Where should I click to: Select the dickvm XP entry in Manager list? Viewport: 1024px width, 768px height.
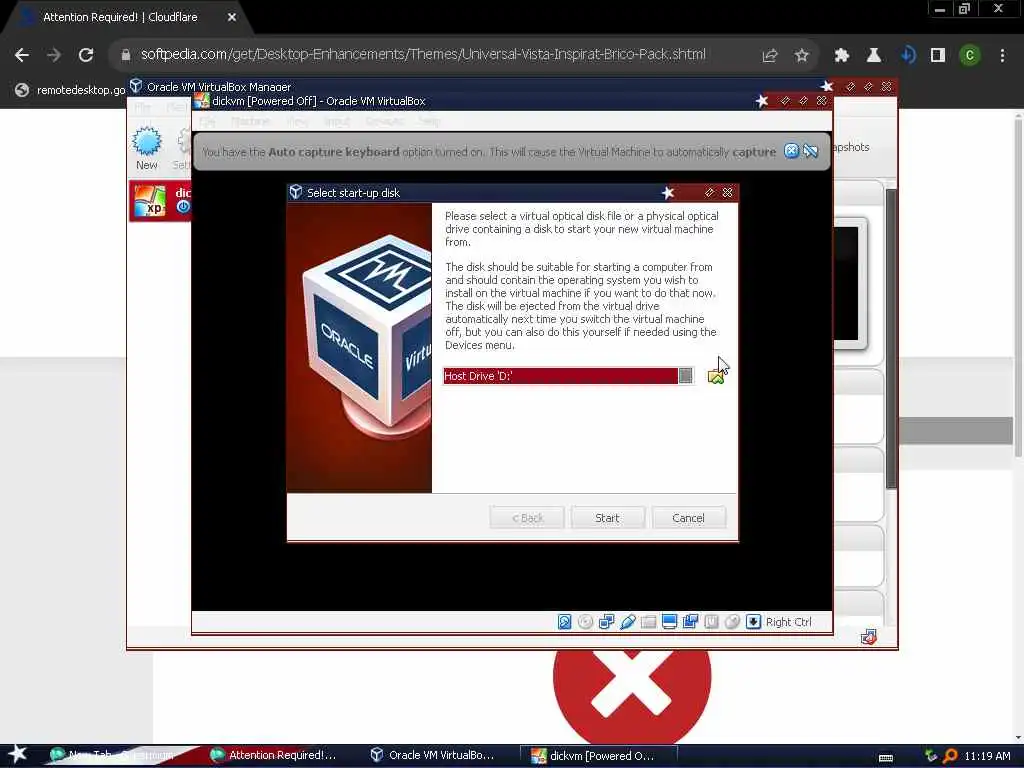[x=161, y=200]
